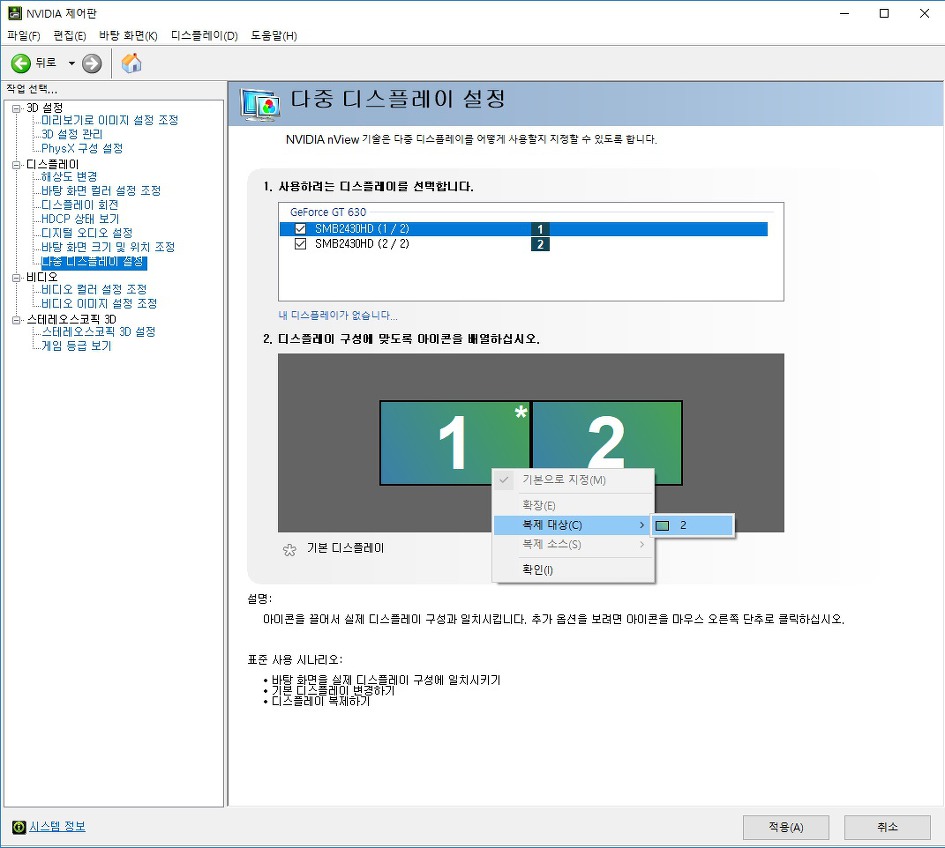Open 비디오 컬러 설정 조정 page
The height and width of the screenshot is (848, 945).
[x=94, y=290]
